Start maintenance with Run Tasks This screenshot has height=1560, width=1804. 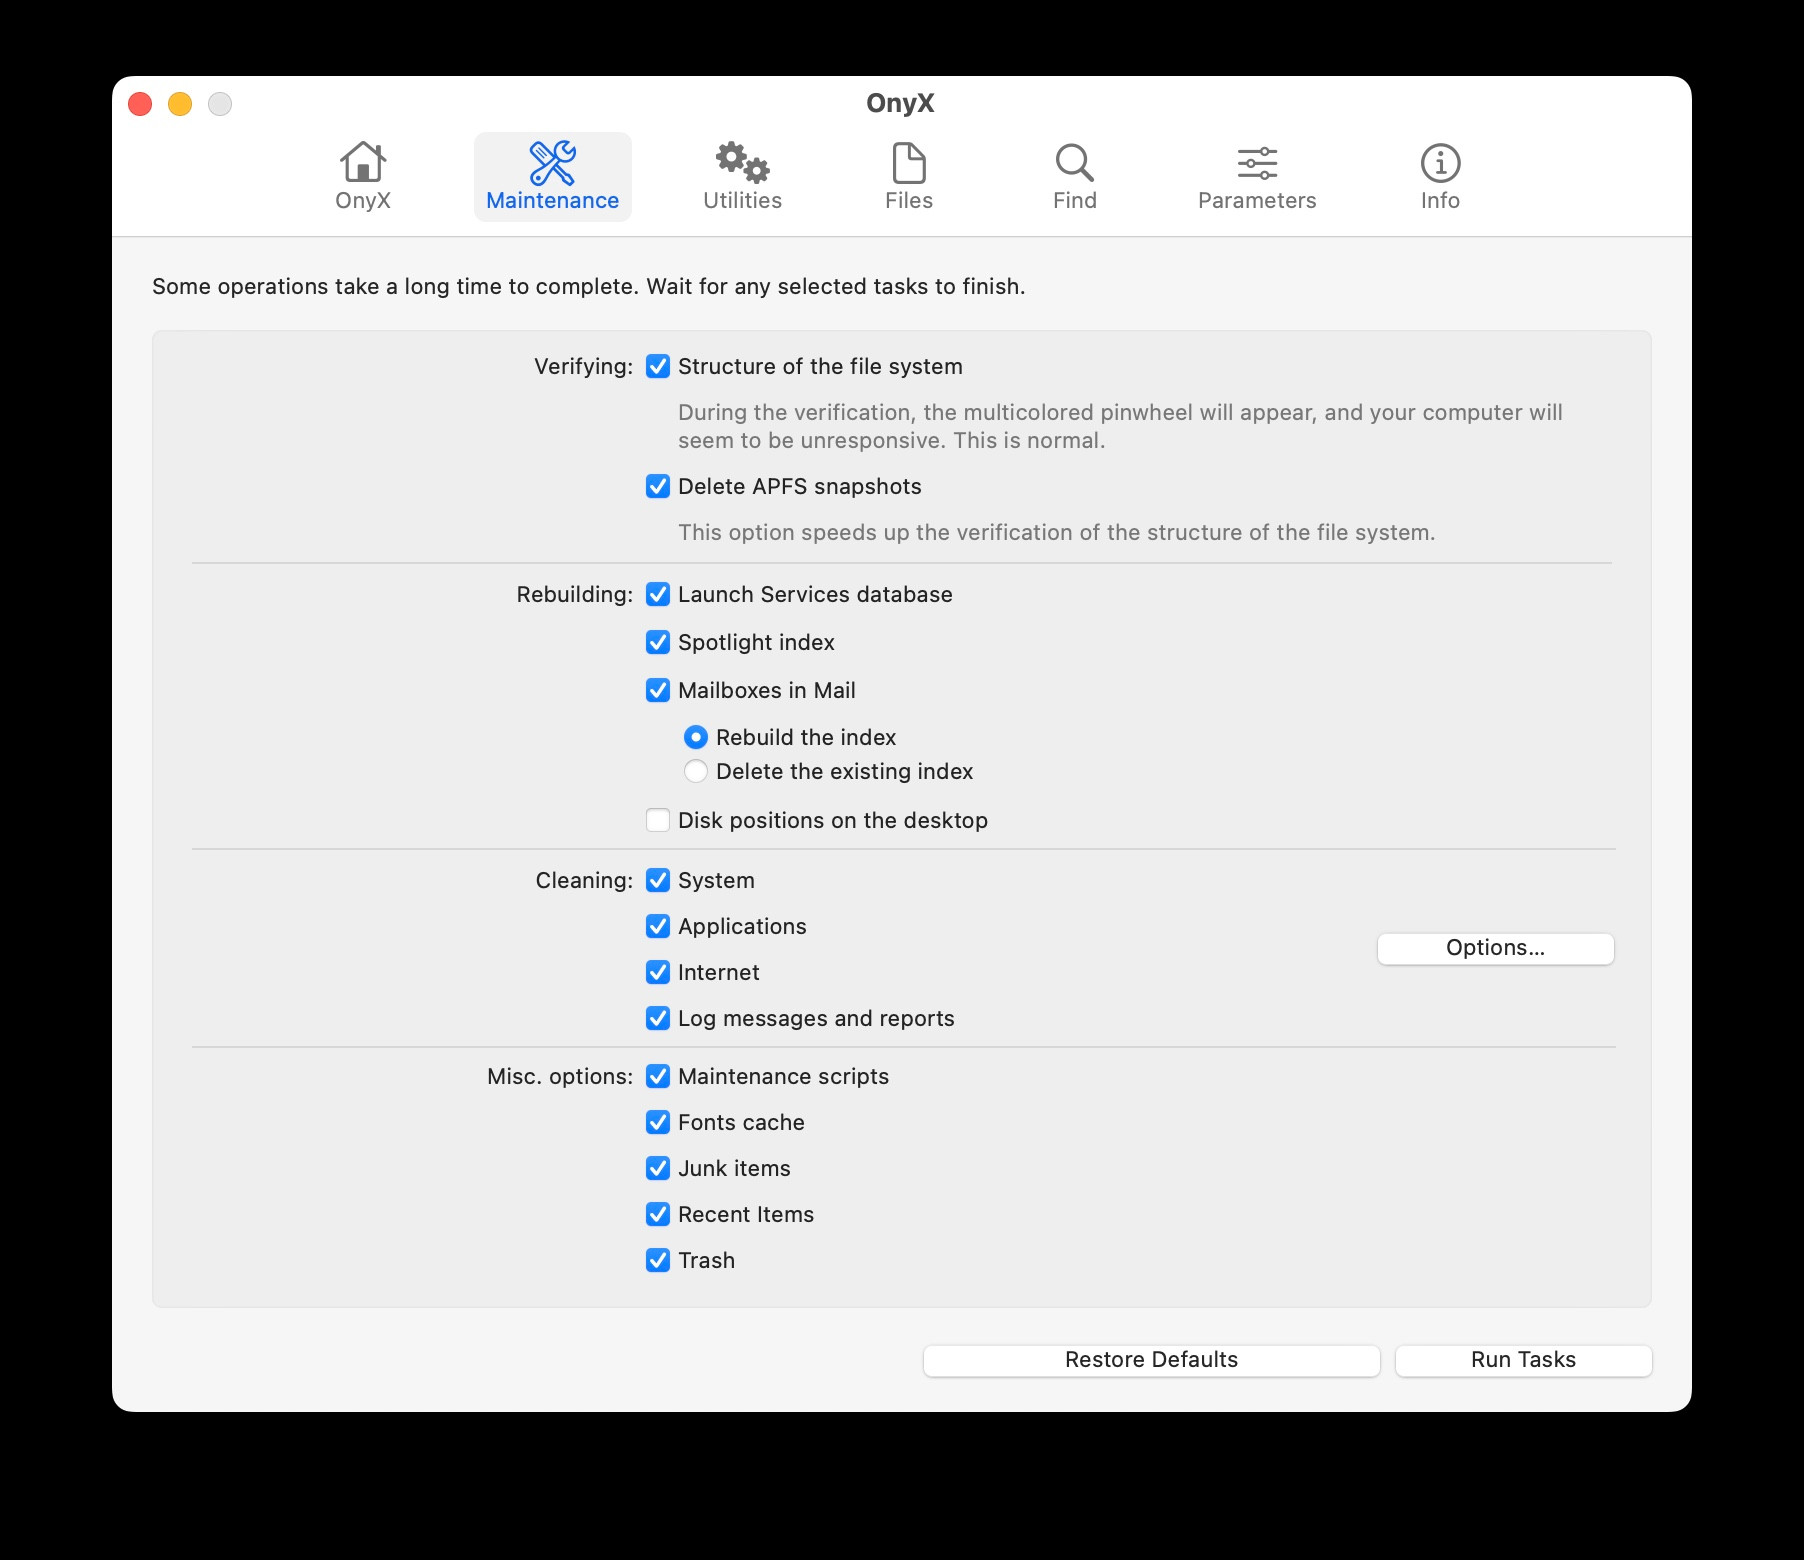point(1523,1361)
